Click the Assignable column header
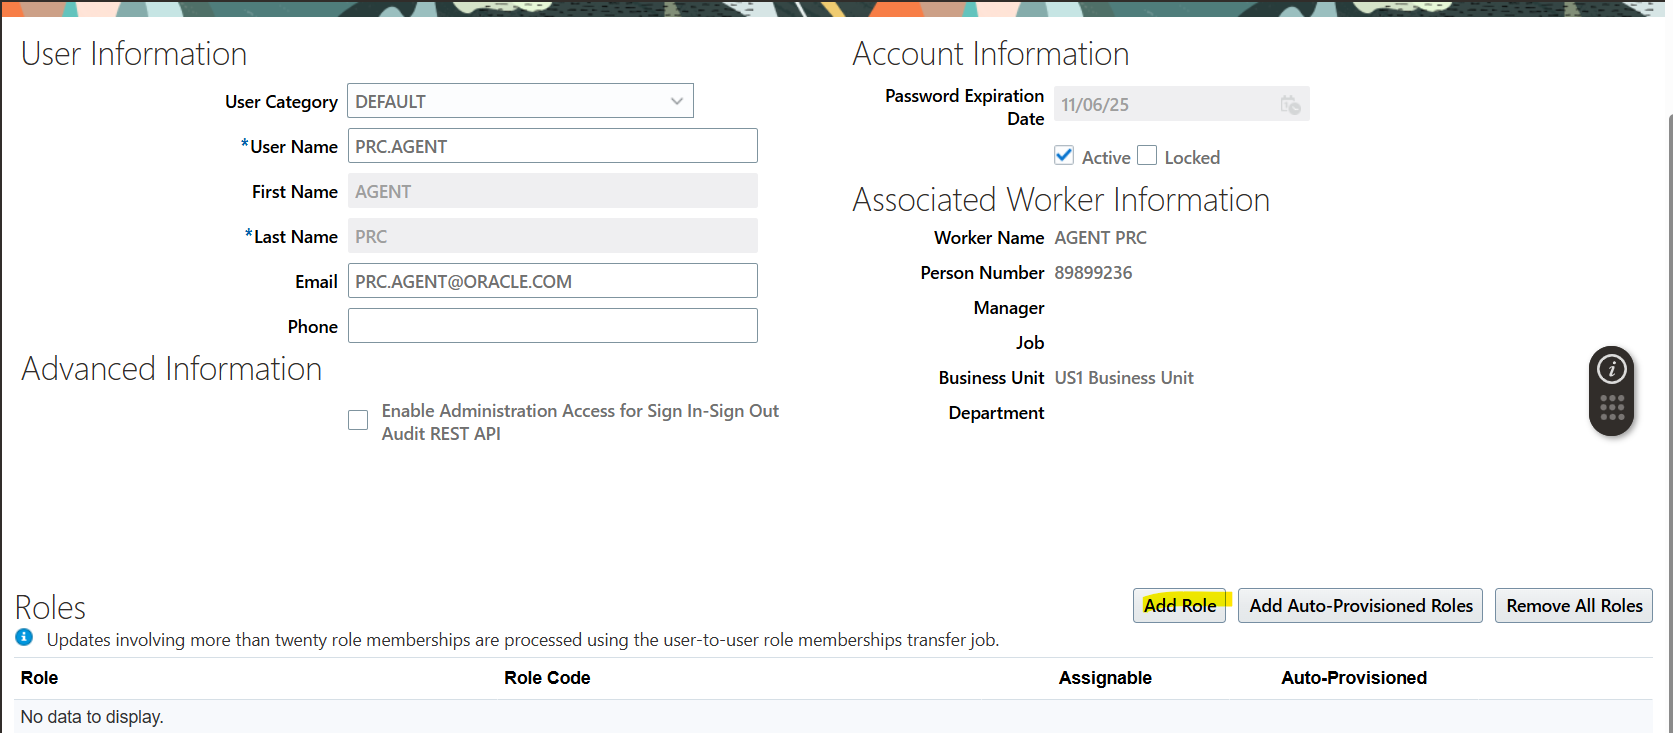The width and height of the screenshot is (1673, 733). [x=1105, y=678]
